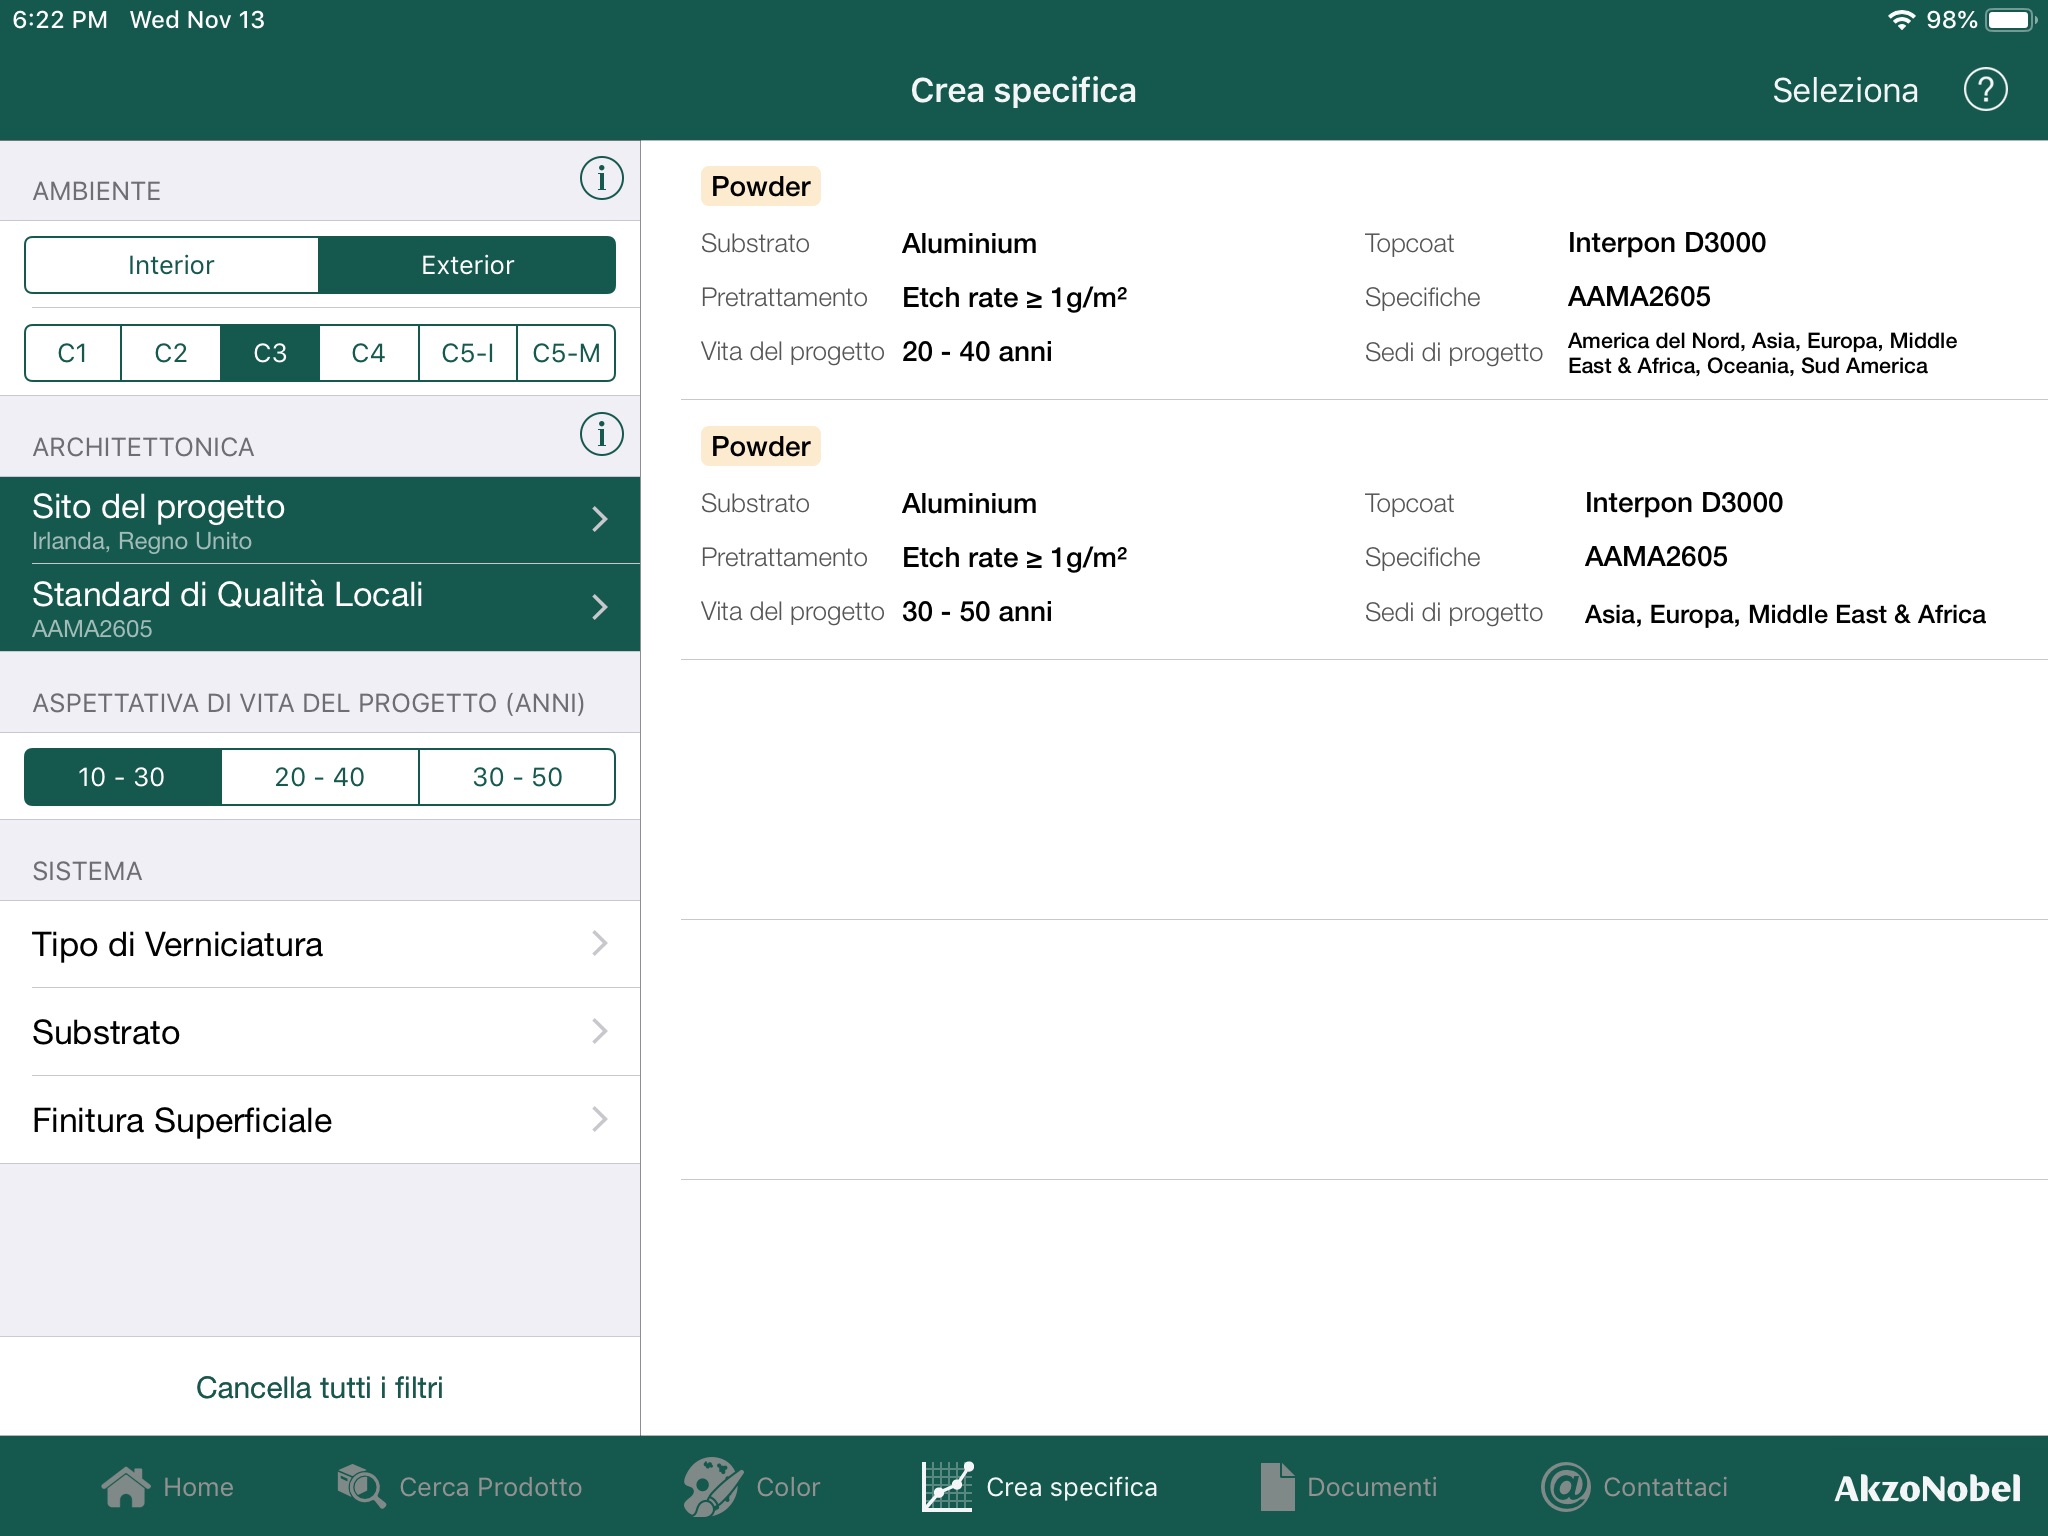Choose corrosivity class C4
Viewport: 2048px width, 1536px height.
pos(368,353)
